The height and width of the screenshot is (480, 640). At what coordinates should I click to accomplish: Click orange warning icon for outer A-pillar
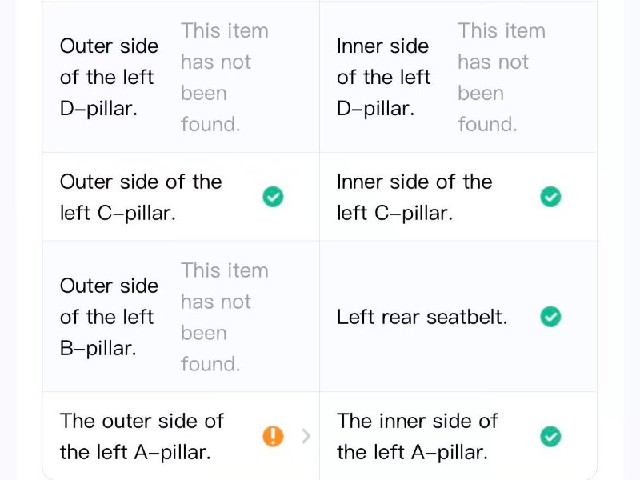[273, 436]
